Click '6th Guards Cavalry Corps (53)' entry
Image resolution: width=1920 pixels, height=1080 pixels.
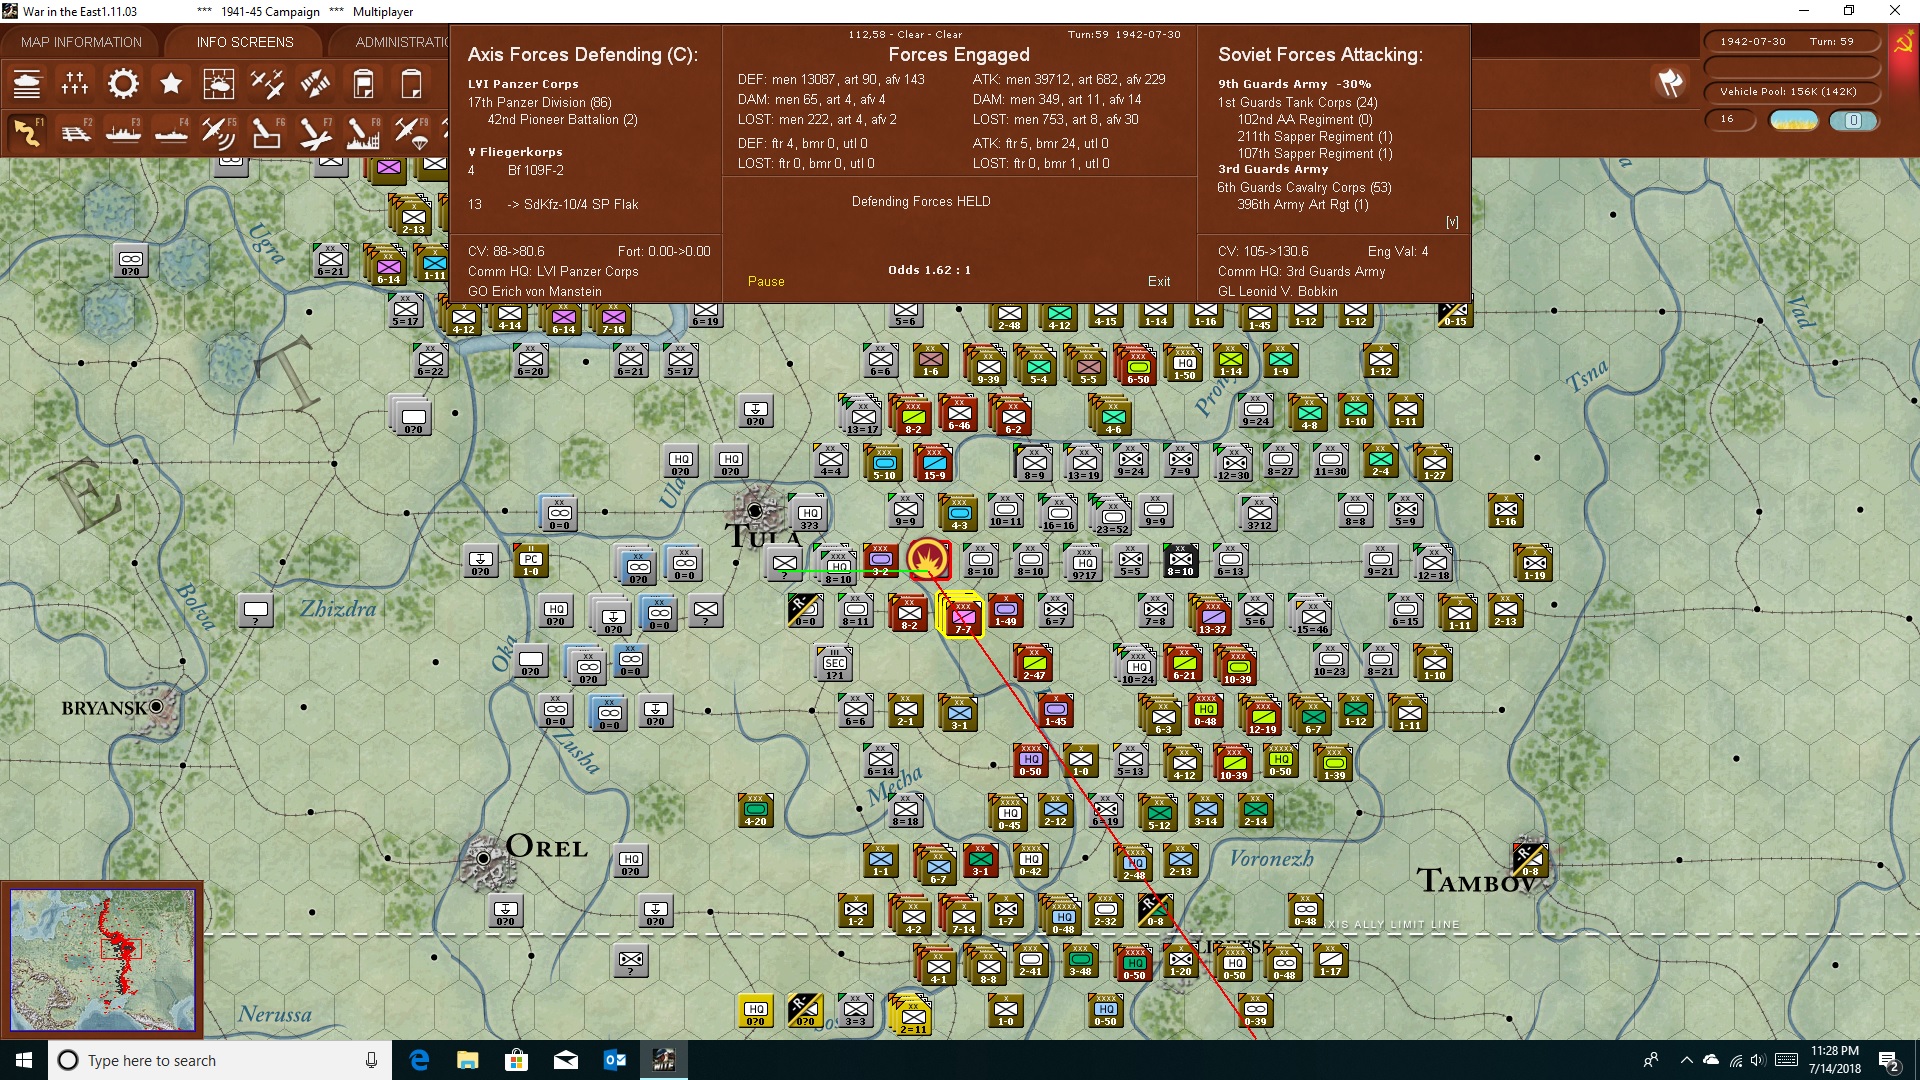(1304, 187)
